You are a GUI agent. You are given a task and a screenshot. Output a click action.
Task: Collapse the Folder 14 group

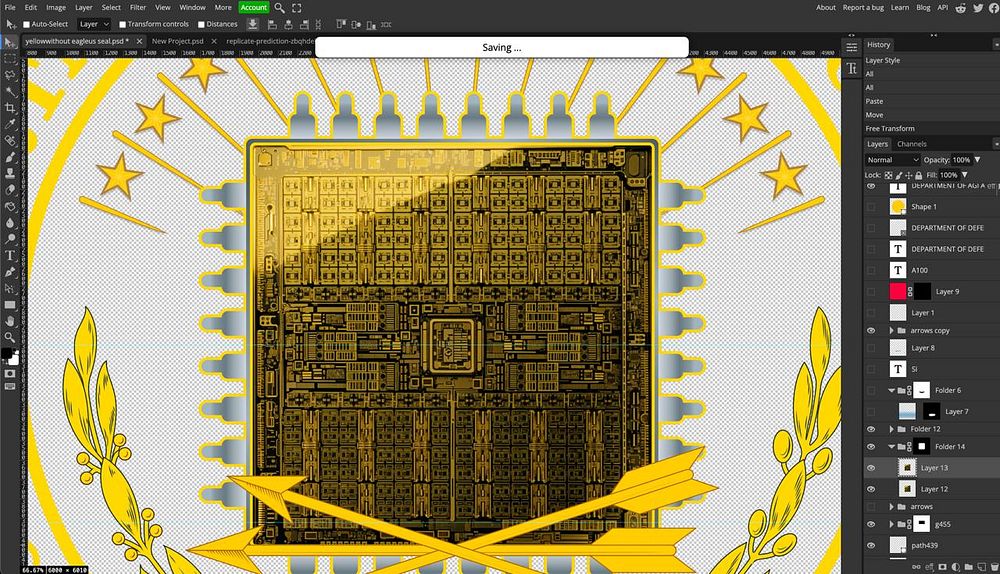(892, 446)
